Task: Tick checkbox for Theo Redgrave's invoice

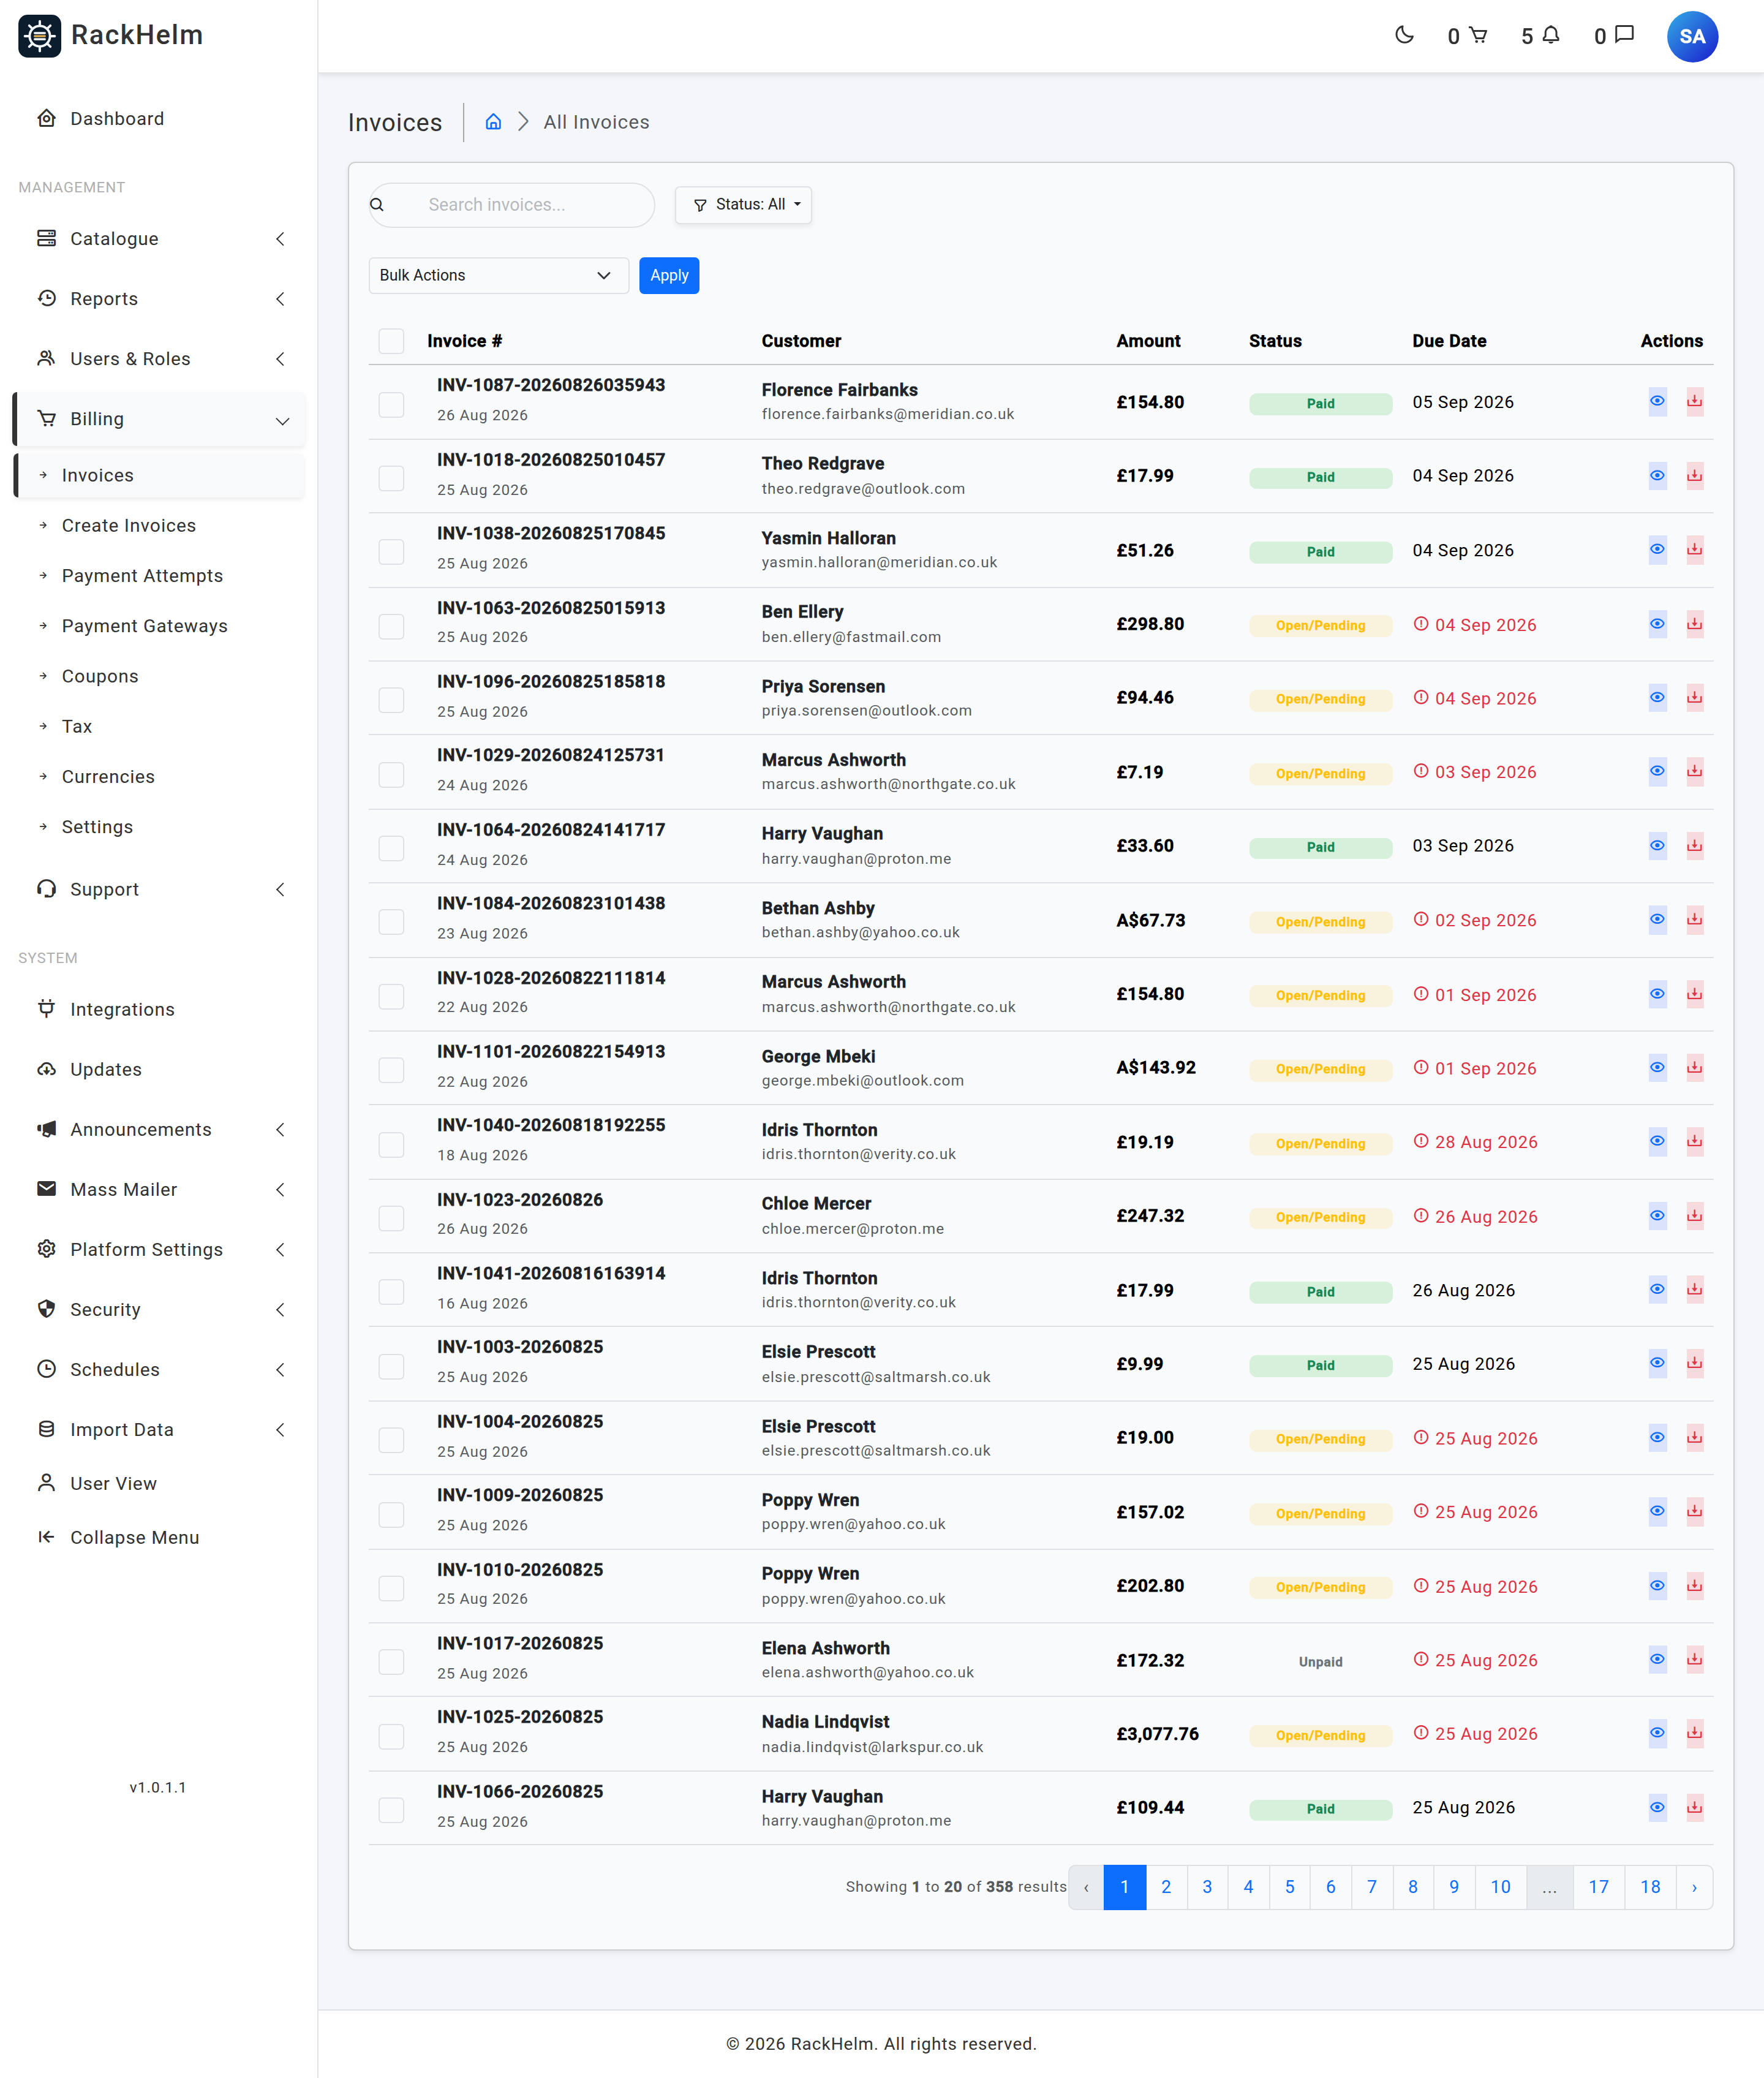Action: (x=391, y=478)
